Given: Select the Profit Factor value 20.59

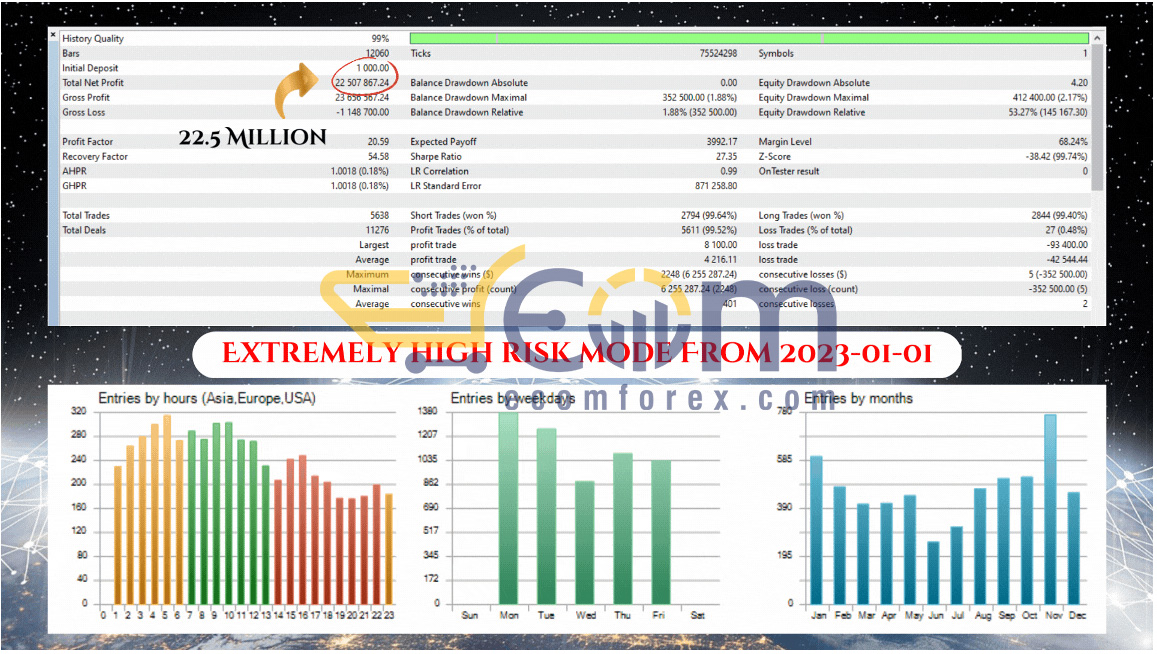Looking at the screenshot, I should pyautogui.click(x=379, y=142).
